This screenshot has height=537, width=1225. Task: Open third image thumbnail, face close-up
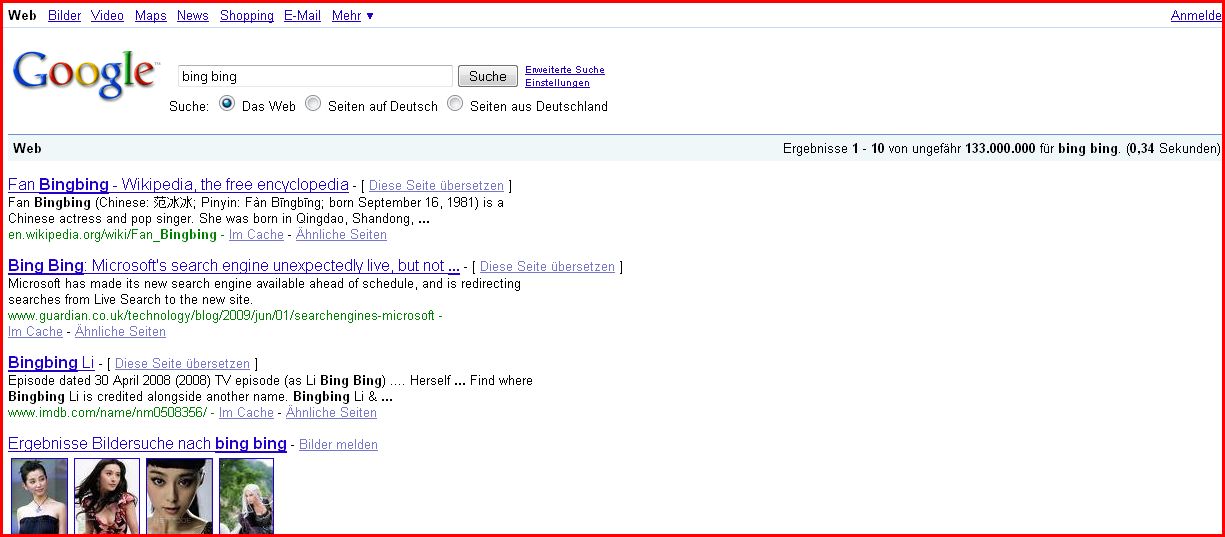tap(179, 496)
